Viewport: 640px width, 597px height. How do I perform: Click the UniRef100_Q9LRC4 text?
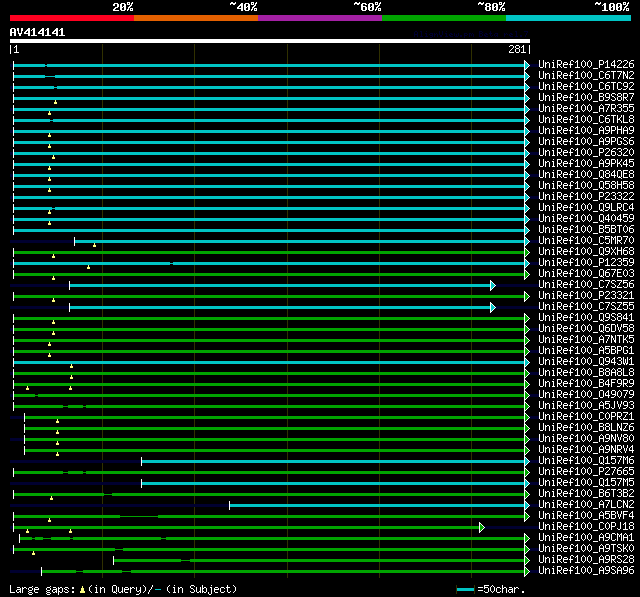coord(586,208)
